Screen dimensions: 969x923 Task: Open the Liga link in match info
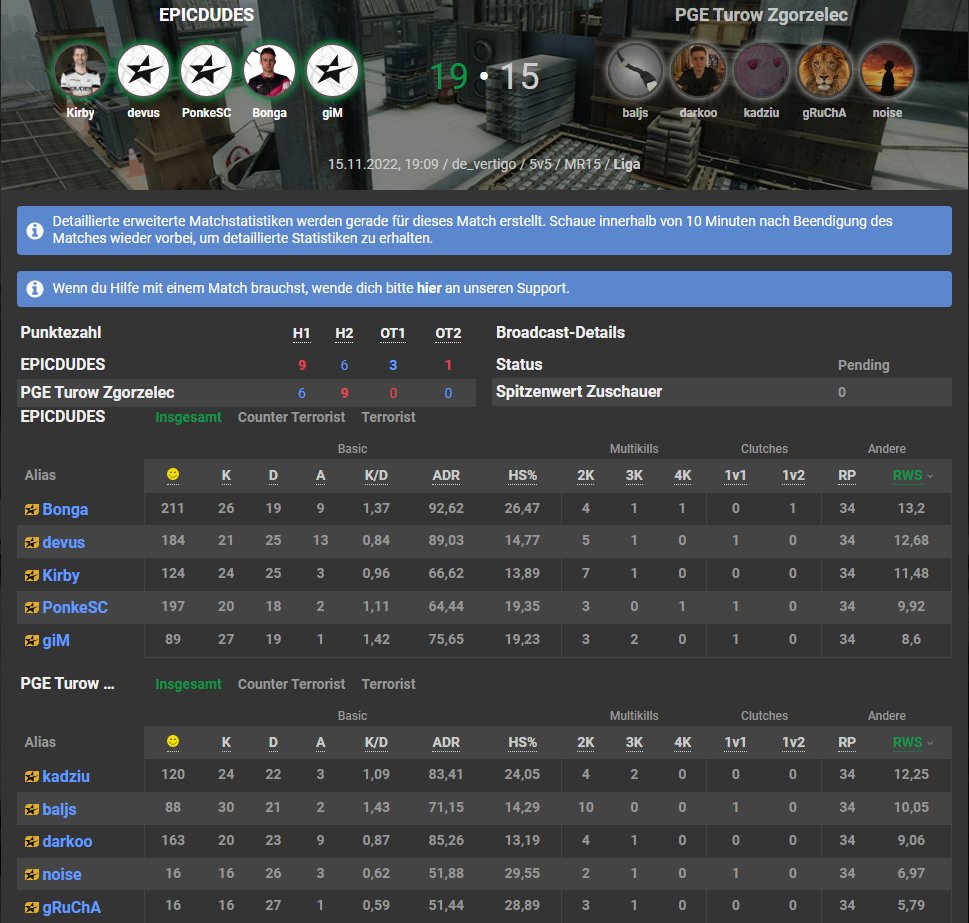click(627, 164)
